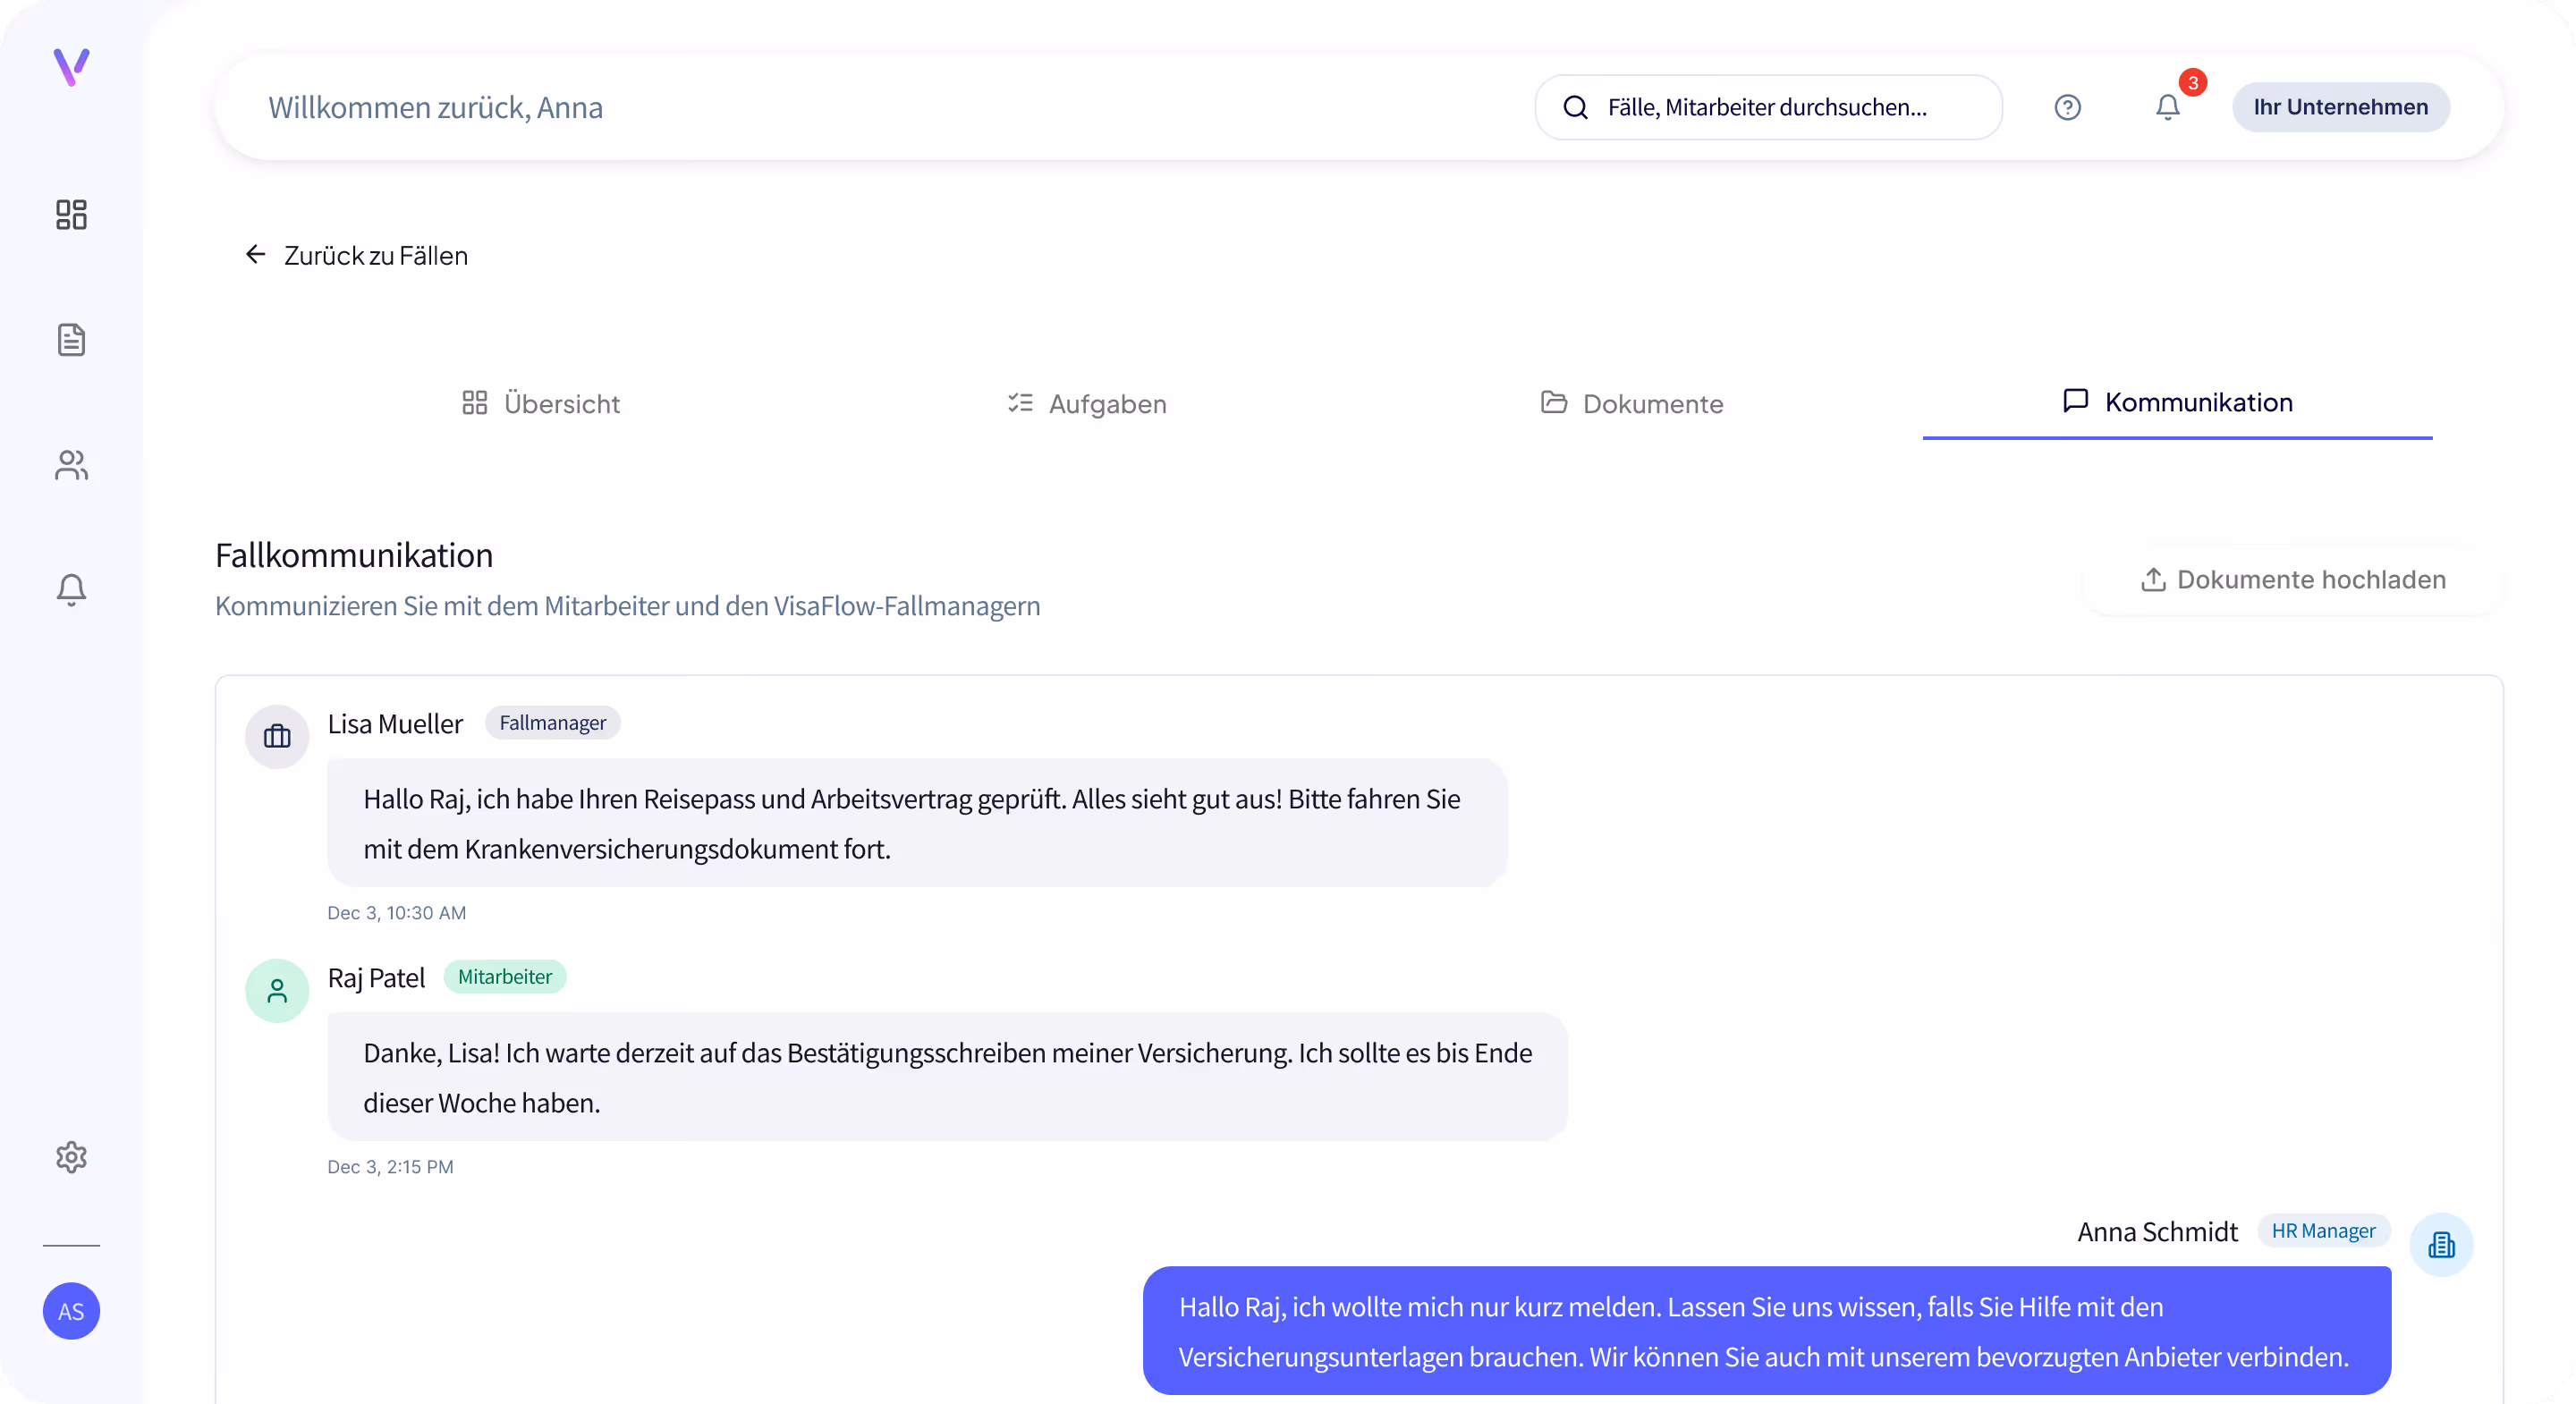The image size is (2576, 1404).
Task: Click the upload arrow icon next to Dokumente hochladen
Action: tap(2151, 580)
